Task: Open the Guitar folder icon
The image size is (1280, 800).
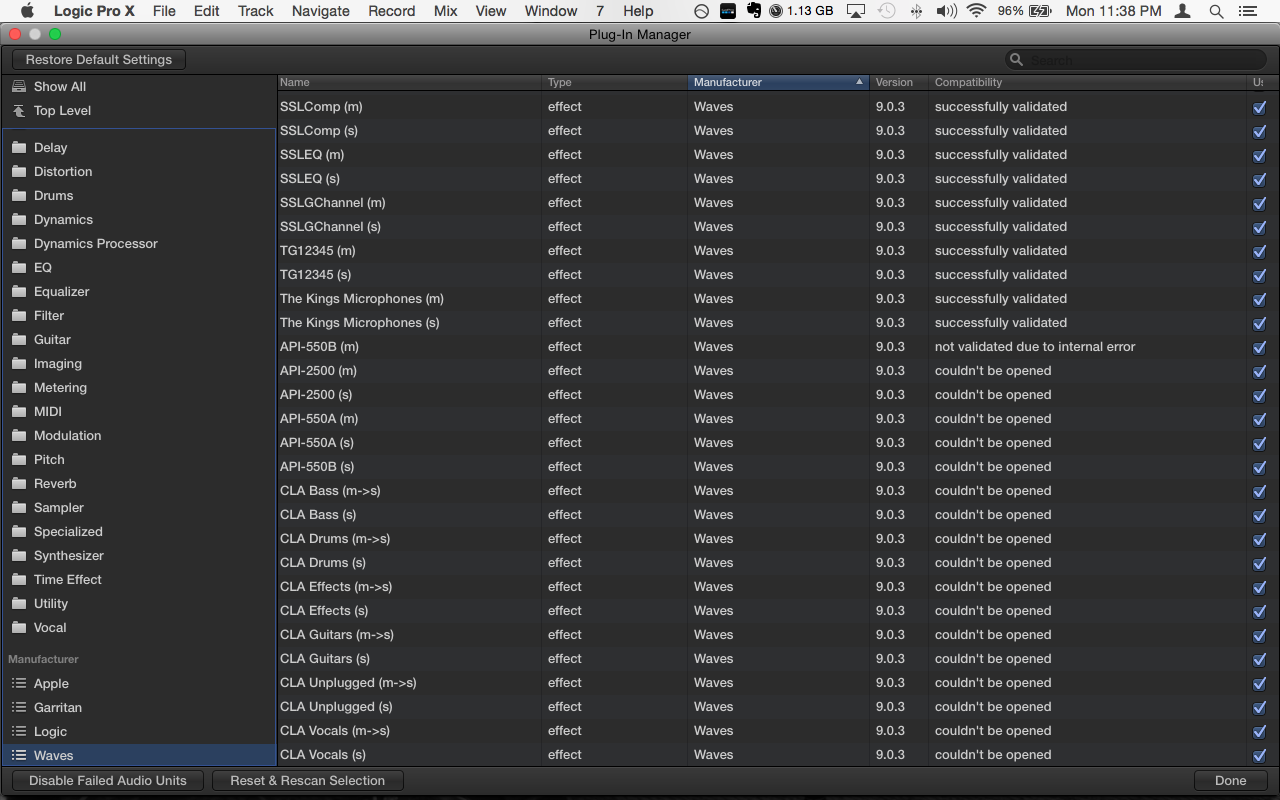Action: point(19,339)
